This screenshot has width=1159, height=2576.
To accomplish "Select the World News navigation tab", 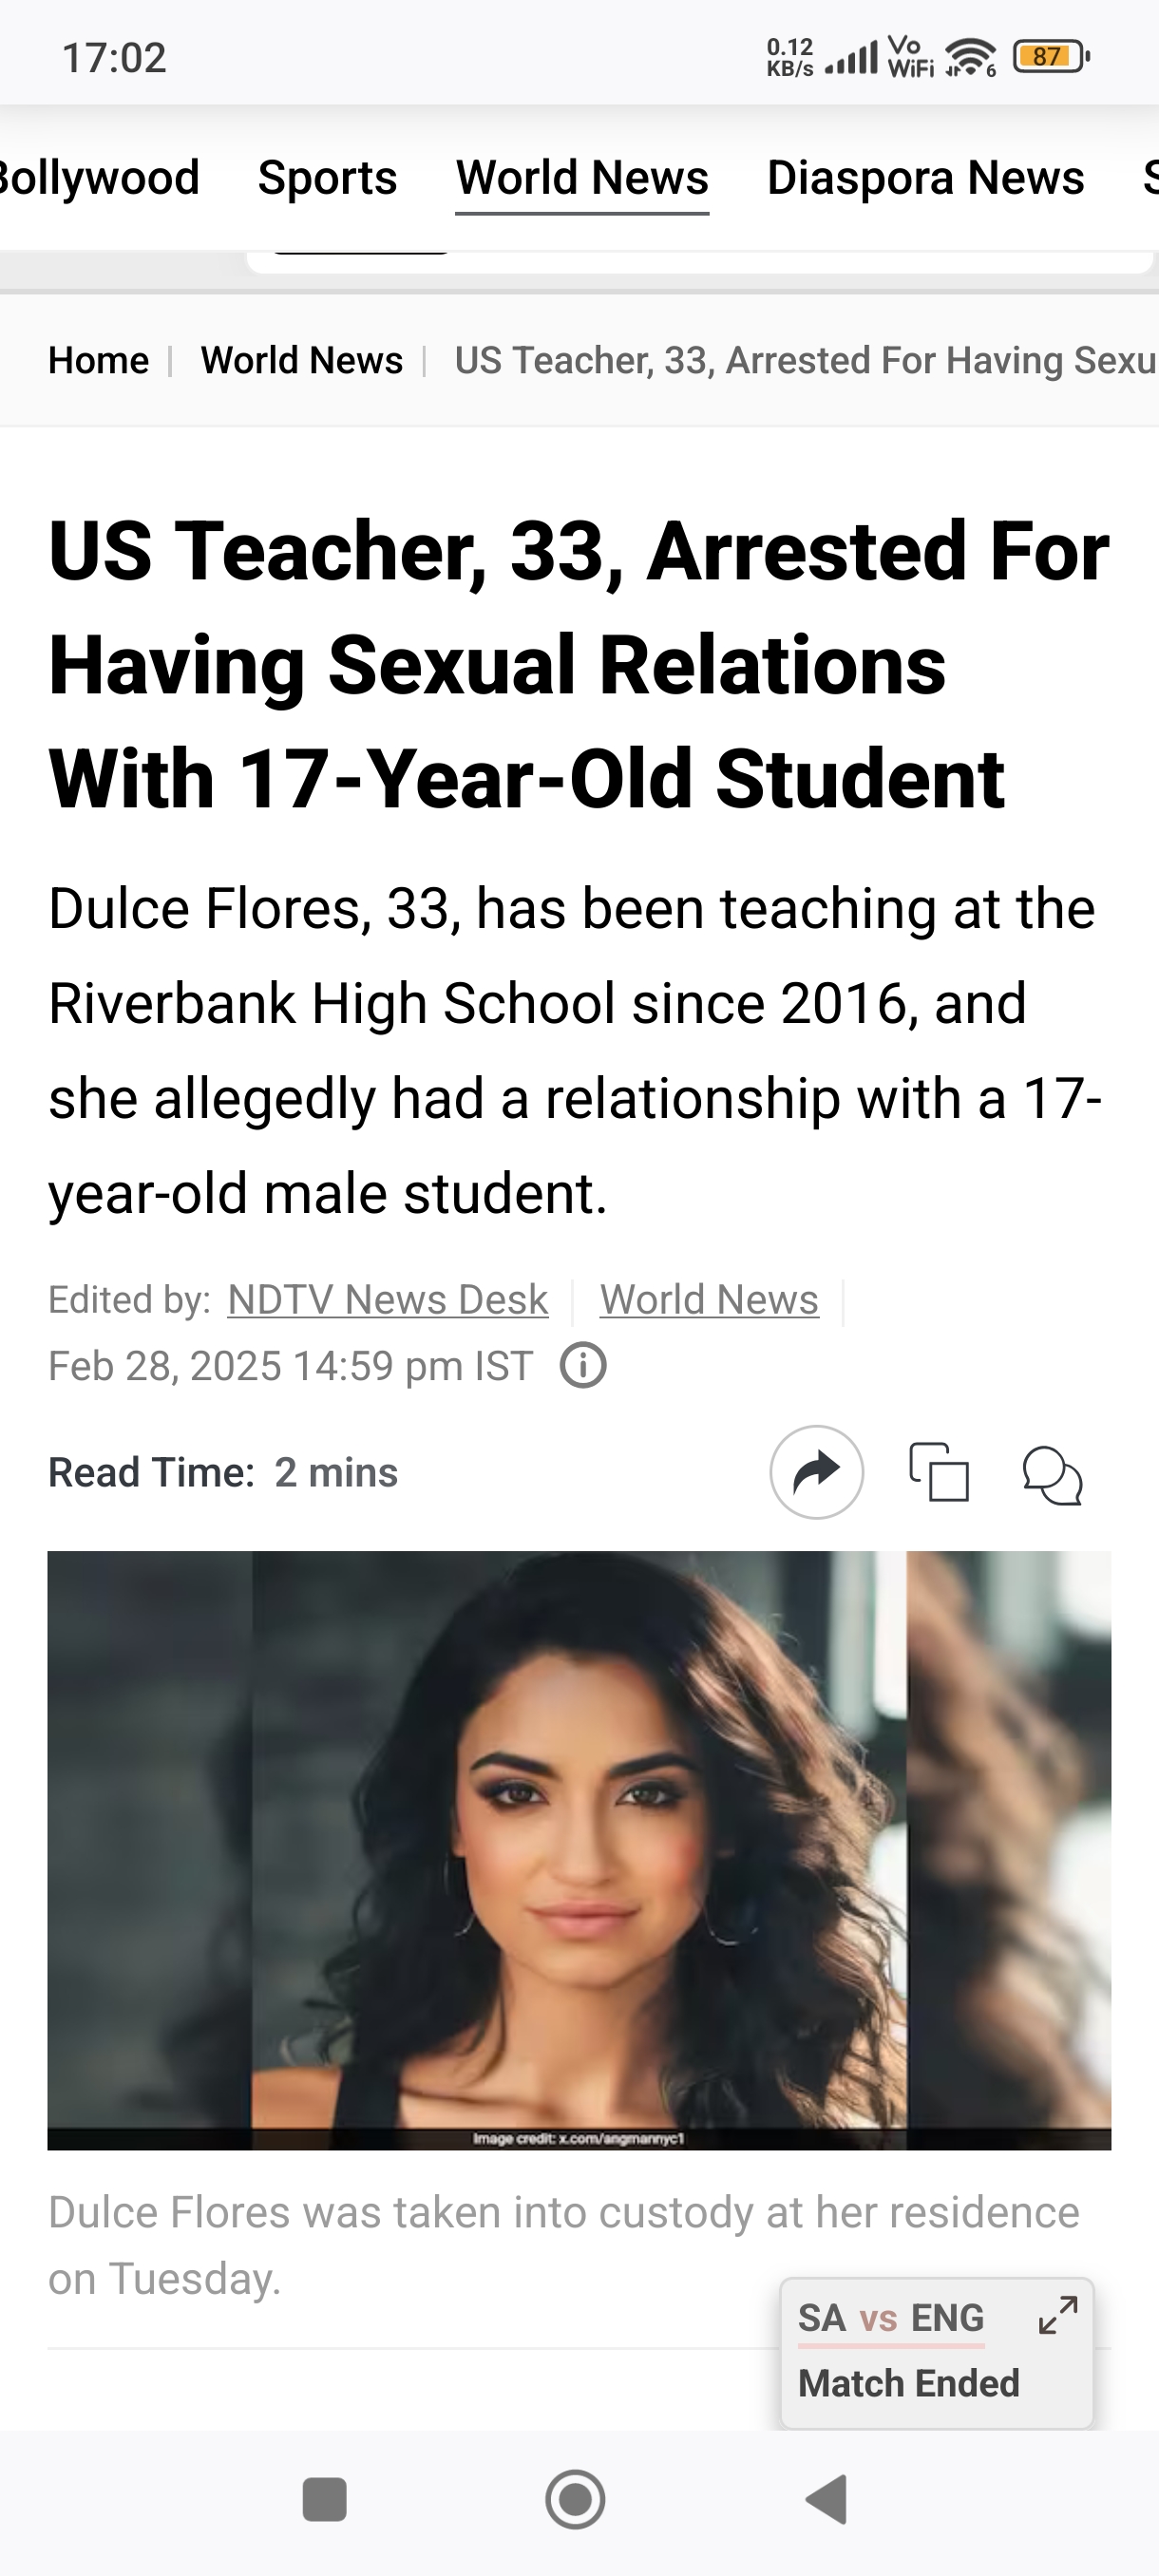I will [x=582, y=178].
